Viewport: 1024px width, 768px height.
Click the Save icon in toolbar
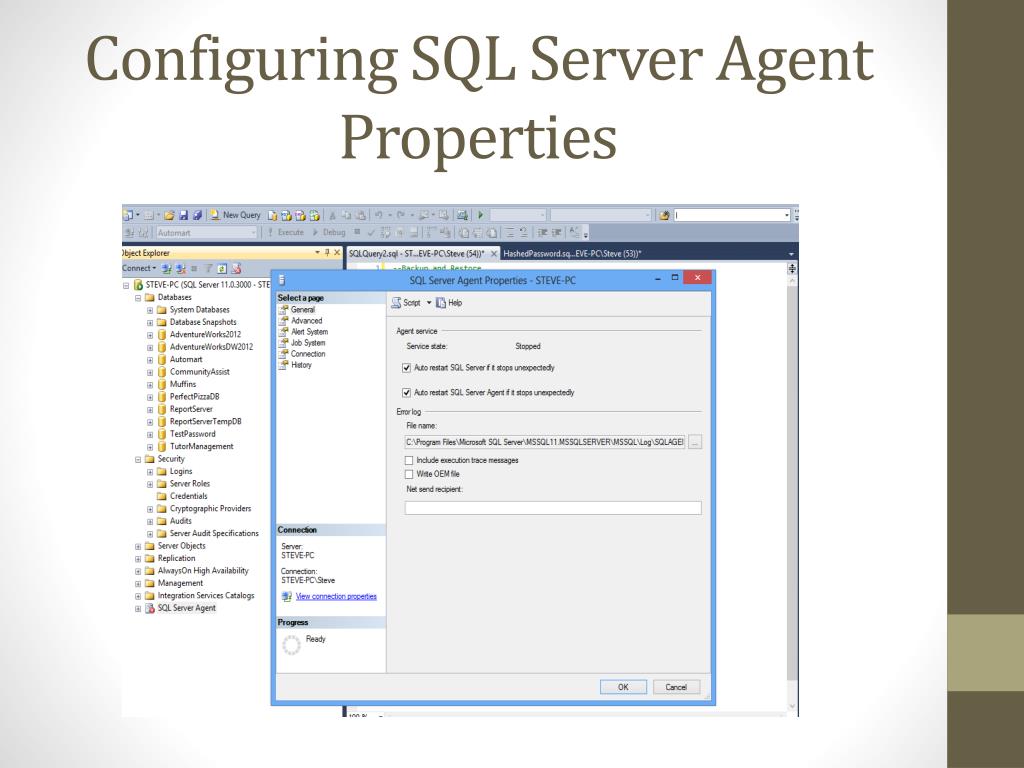[x=184, y=215]
